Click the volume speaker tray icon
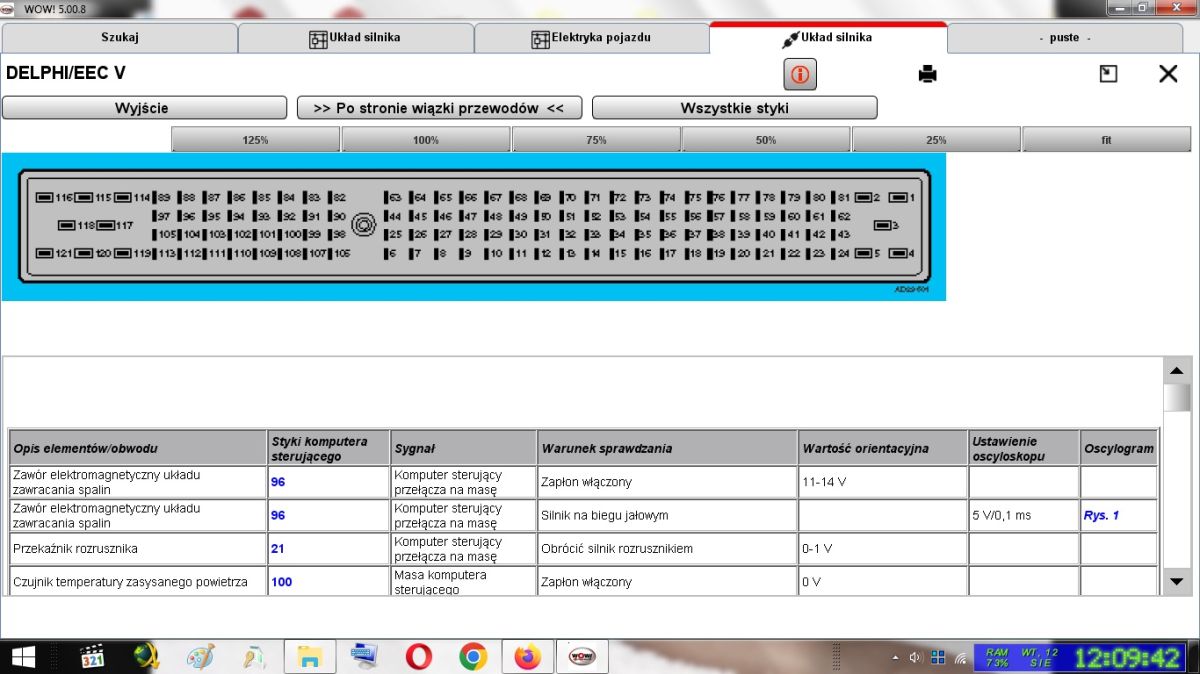Viewport: 1200px width, 674px height. point(915,658)
